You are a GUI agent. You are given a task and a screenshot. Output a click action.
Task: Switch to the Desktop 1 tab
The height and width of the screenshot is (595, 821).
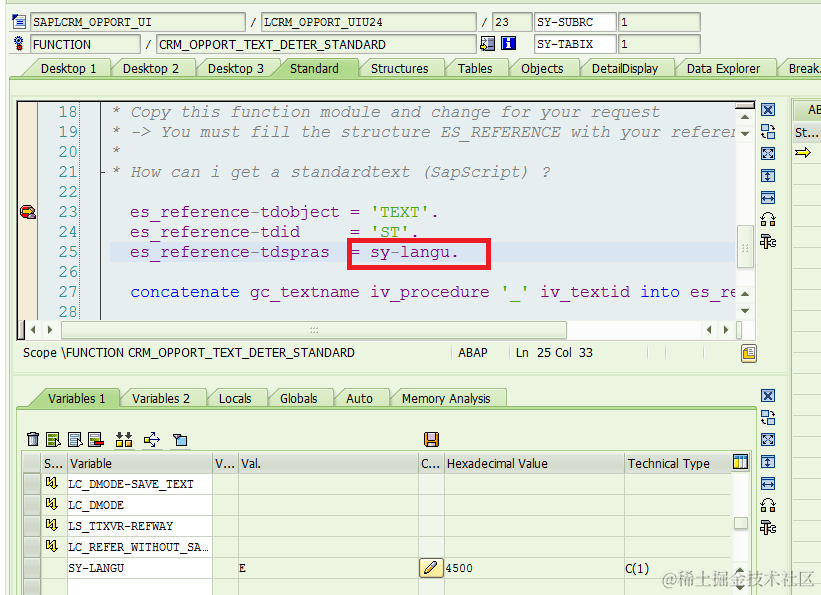pos(69,69)
